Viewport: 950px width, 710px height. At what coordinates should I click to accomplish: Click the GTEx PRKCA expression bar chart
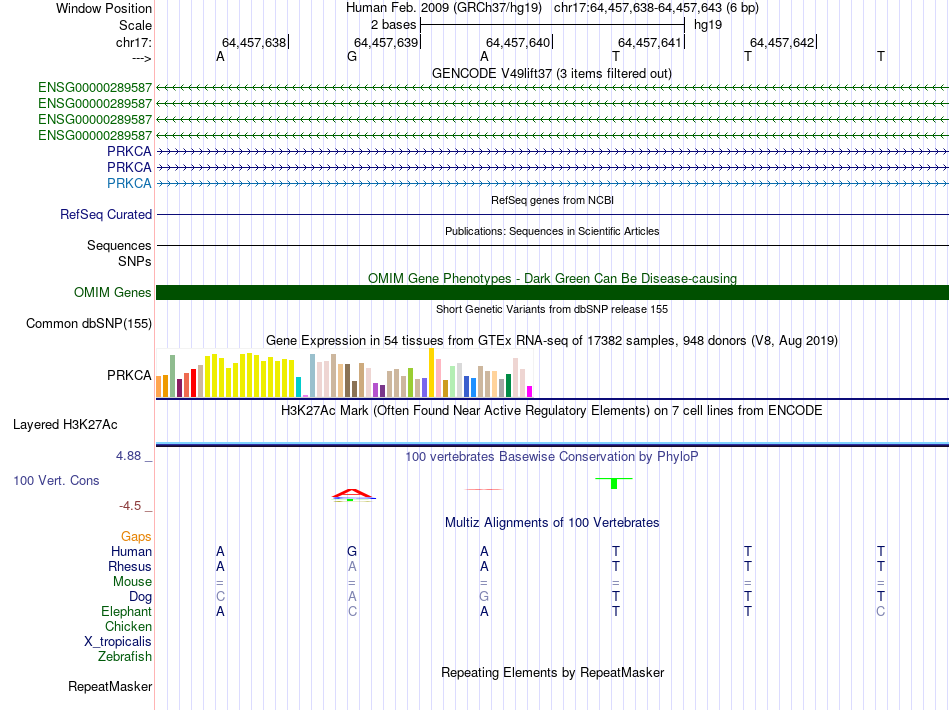(x=344, y=373)
